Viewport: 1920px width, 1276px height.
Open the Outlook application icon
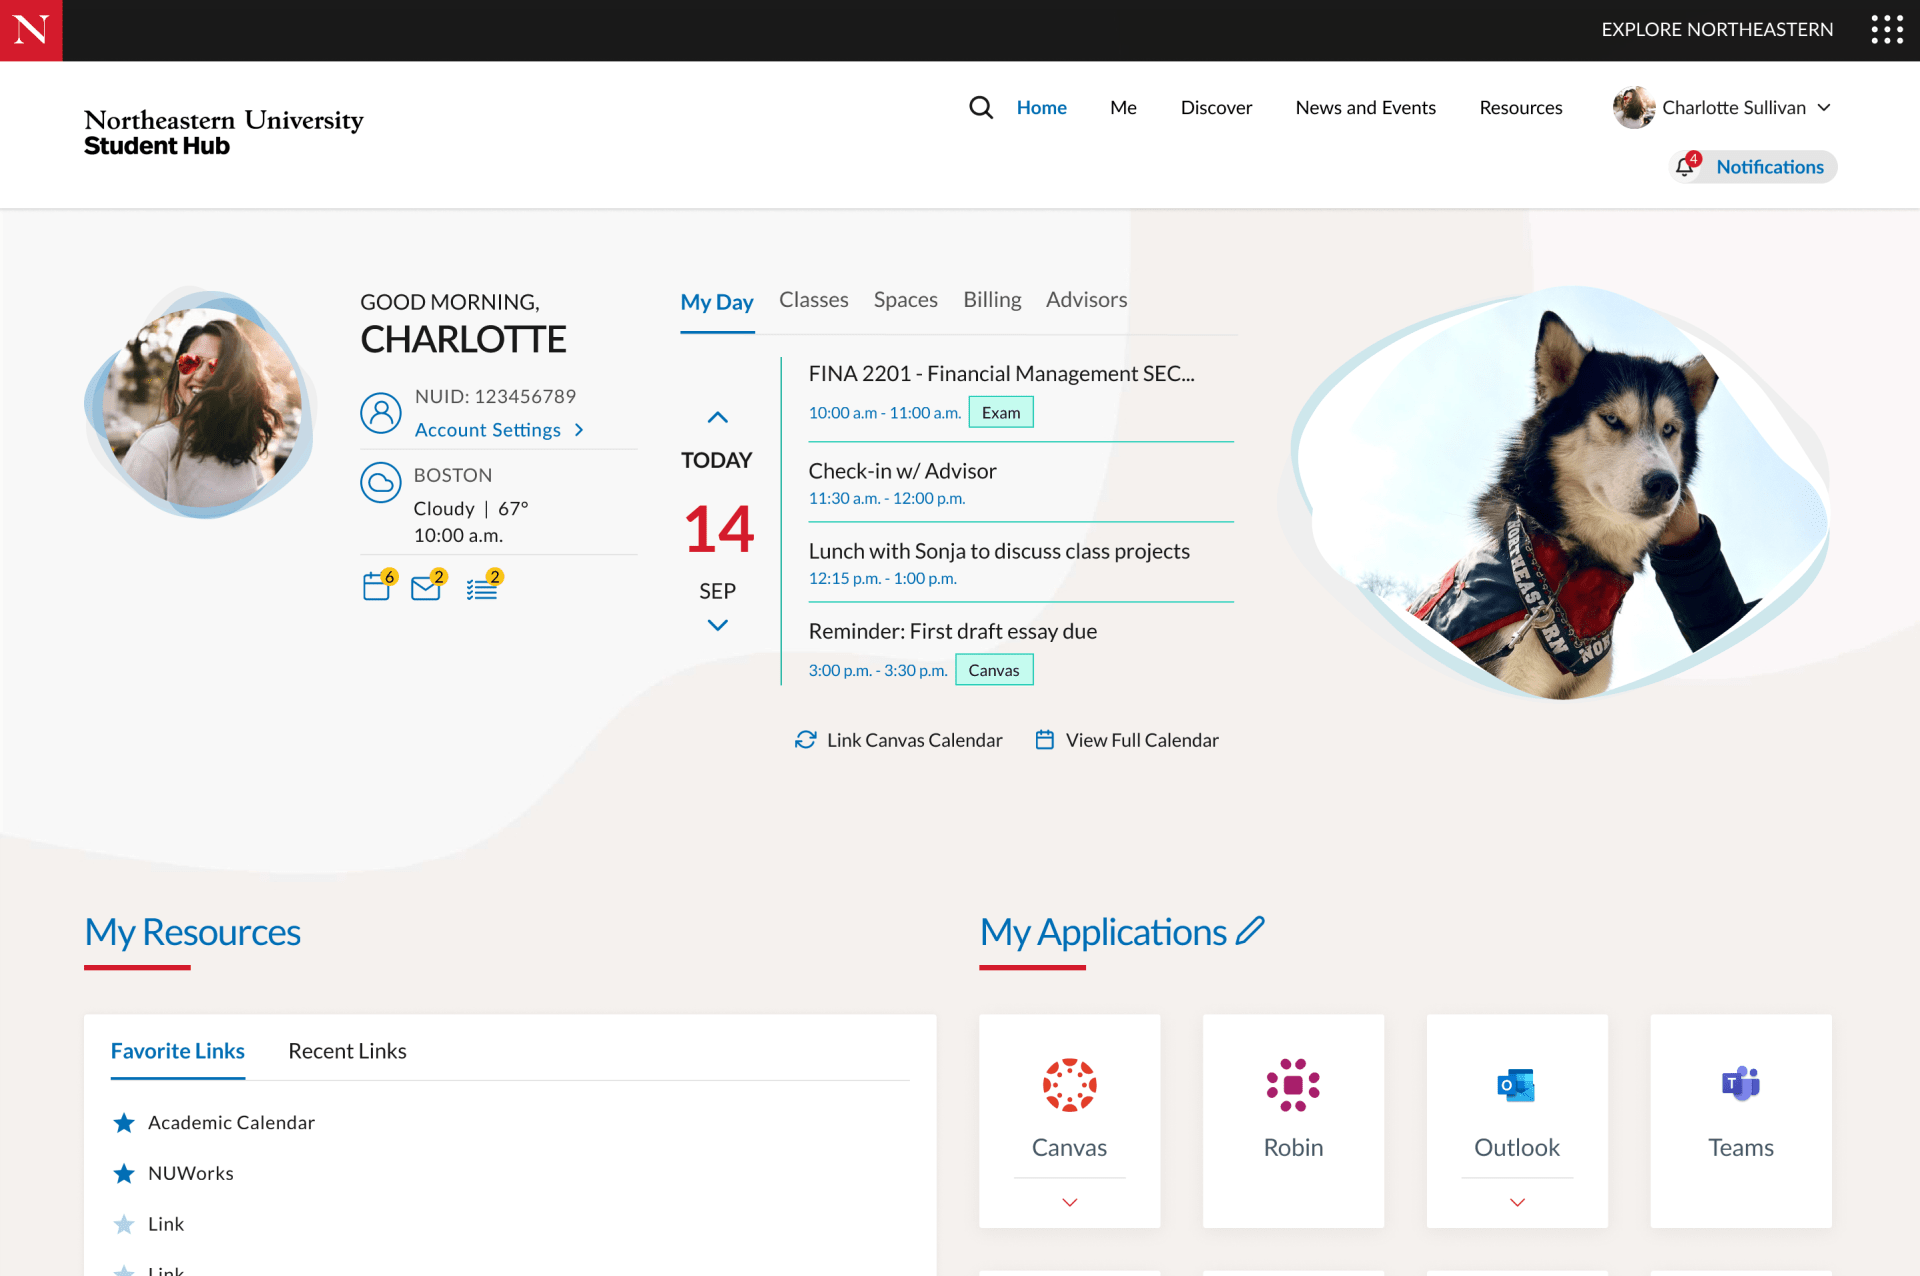coord(1516,1085)
